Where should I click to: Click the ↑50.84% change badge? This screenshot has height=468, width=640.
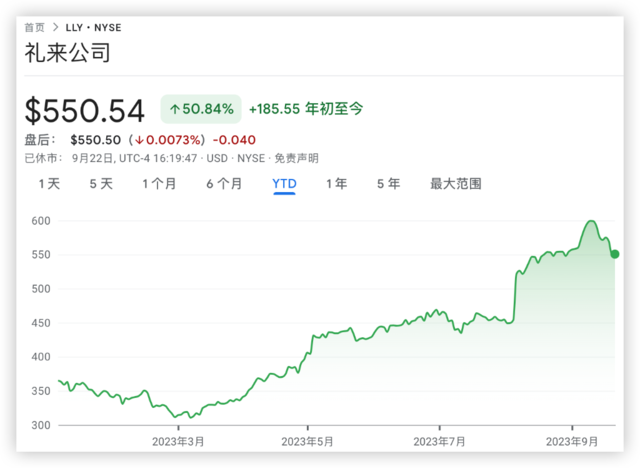[x=201, y=109]
